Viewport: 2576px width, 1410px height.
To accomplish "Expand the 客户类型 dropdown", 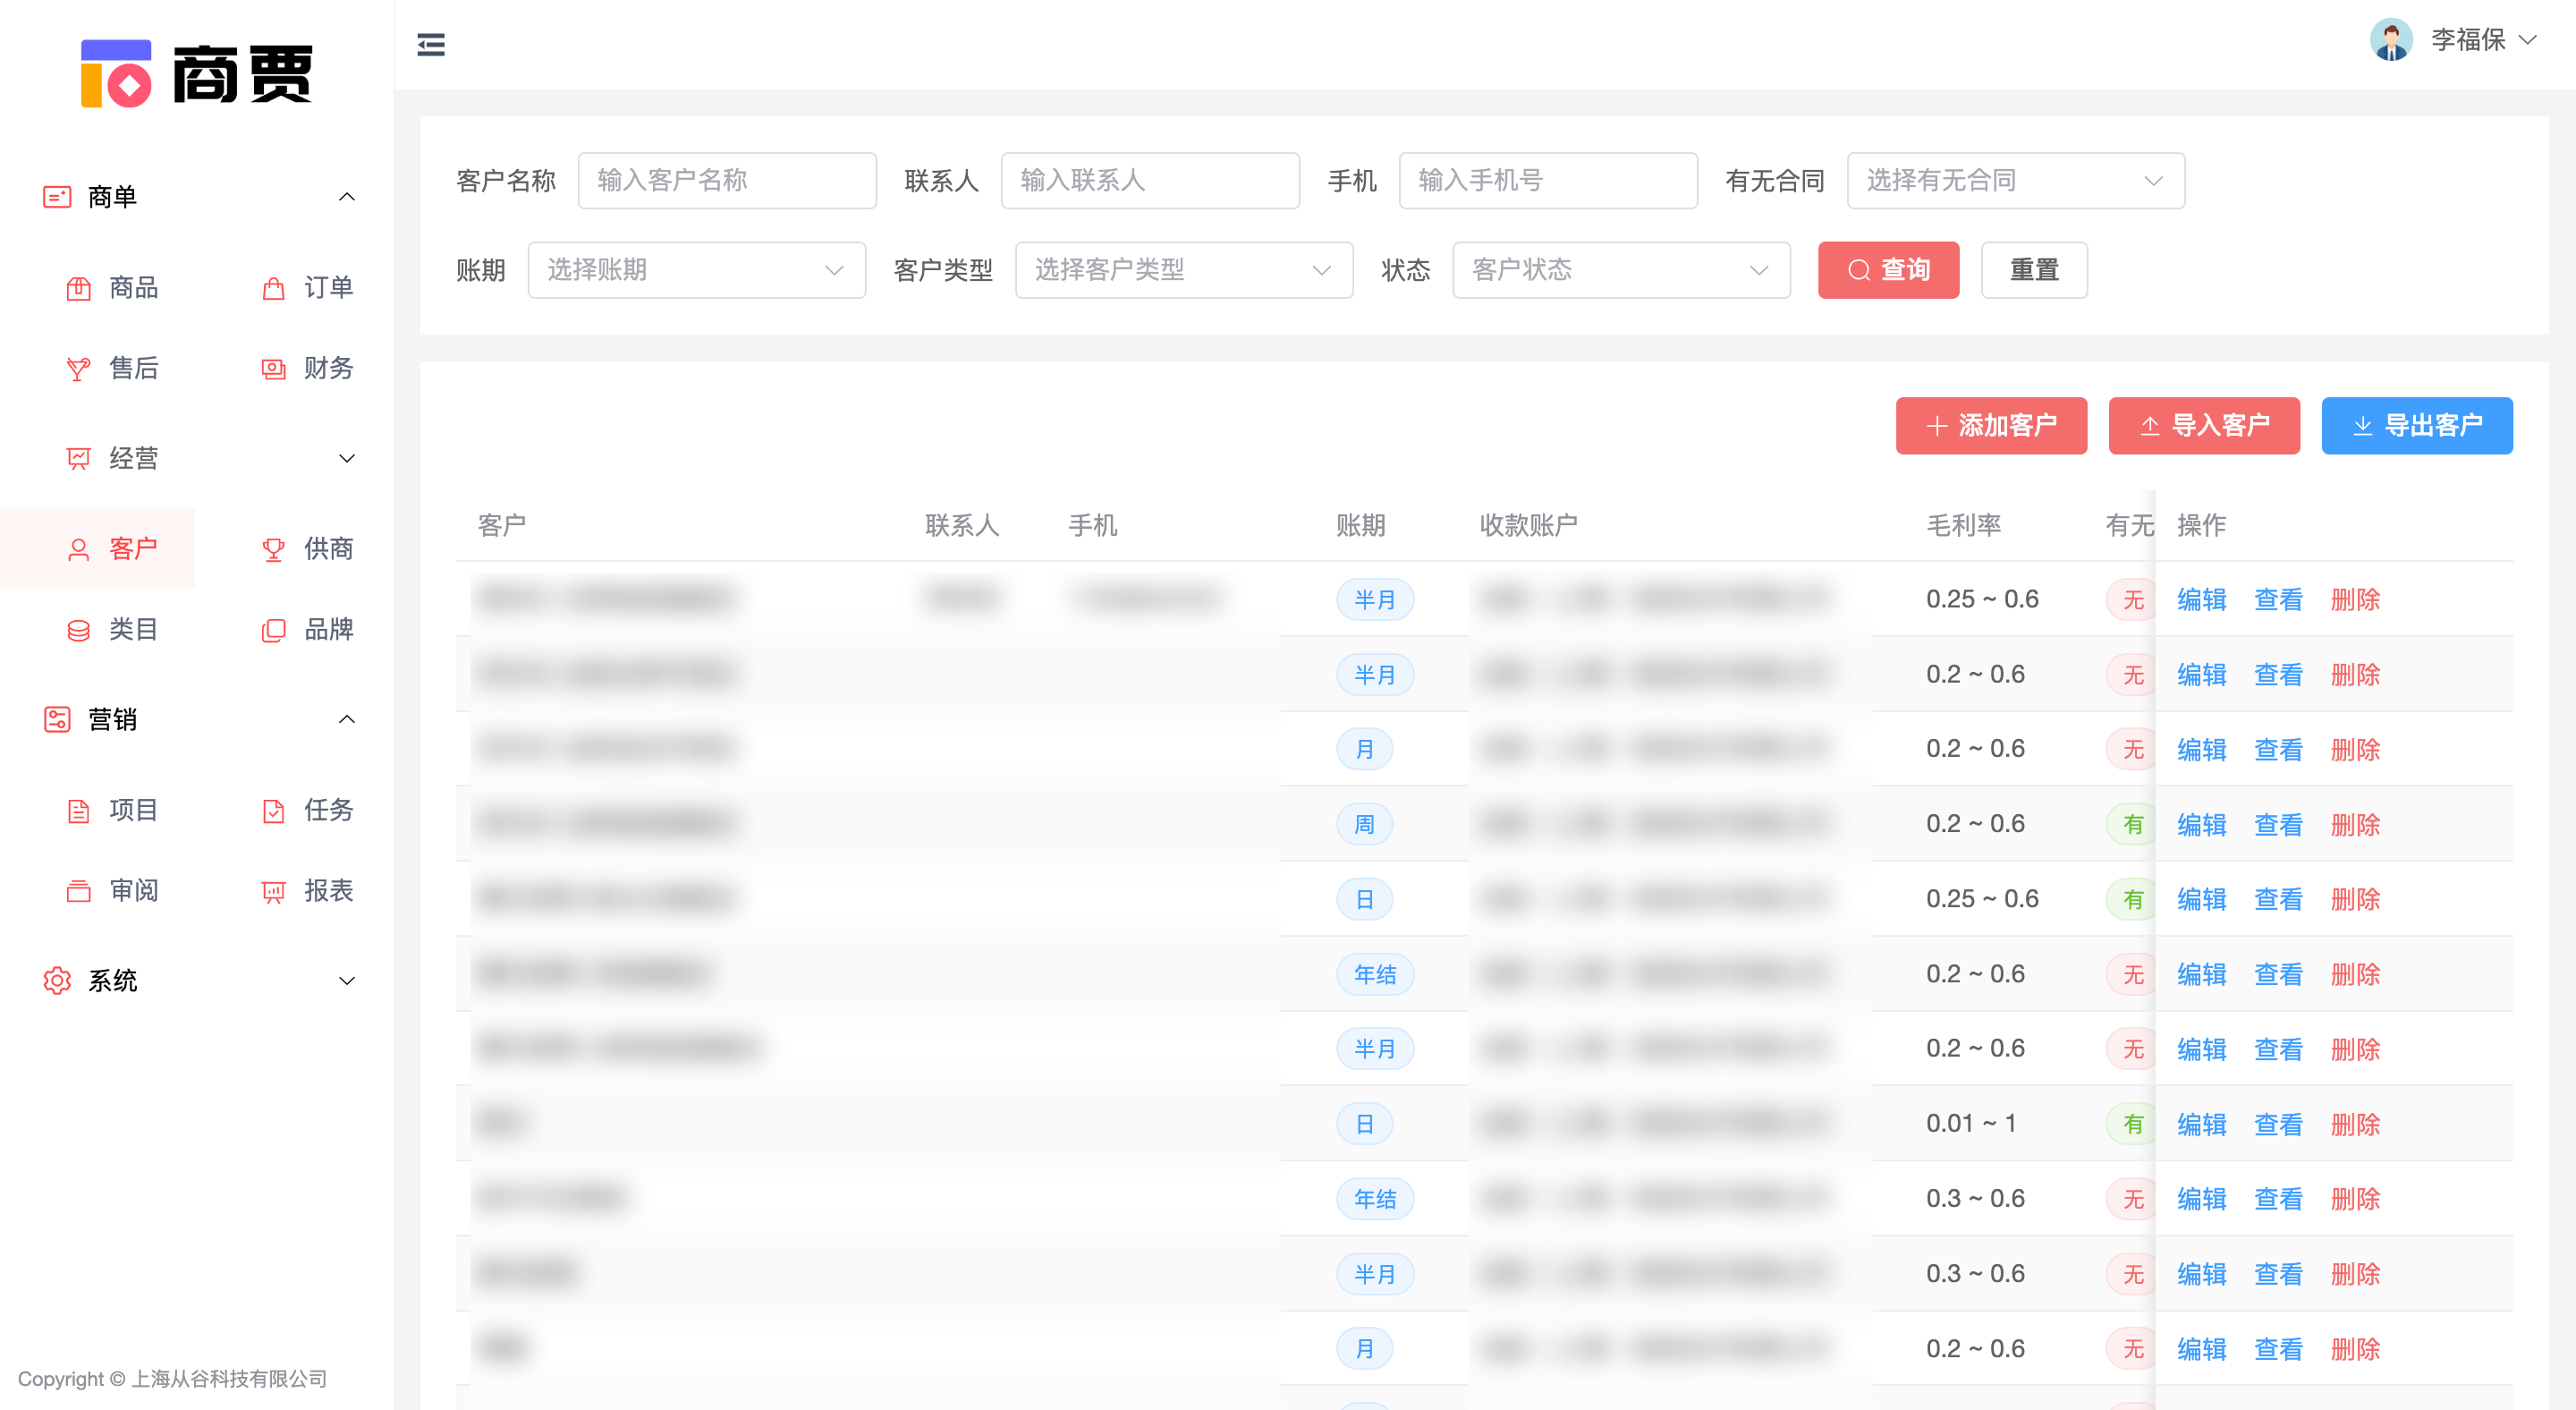I will pos(1183,269).
